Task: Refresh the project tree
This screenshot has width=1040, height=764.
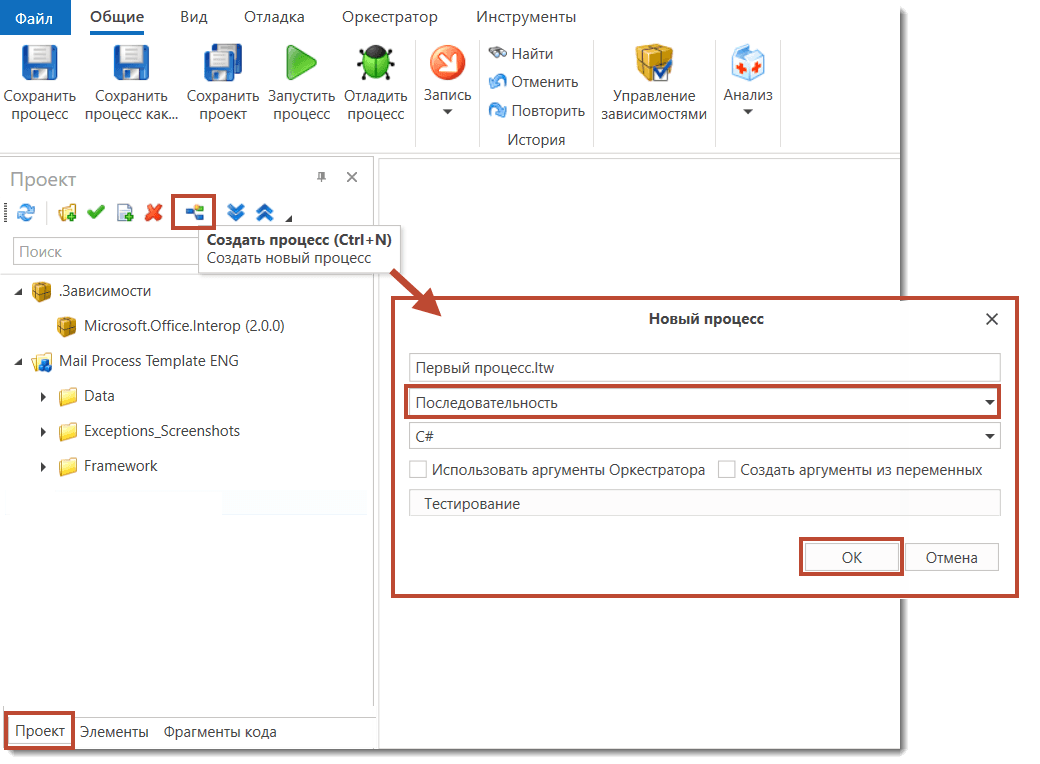Action: tap(26, 212)
